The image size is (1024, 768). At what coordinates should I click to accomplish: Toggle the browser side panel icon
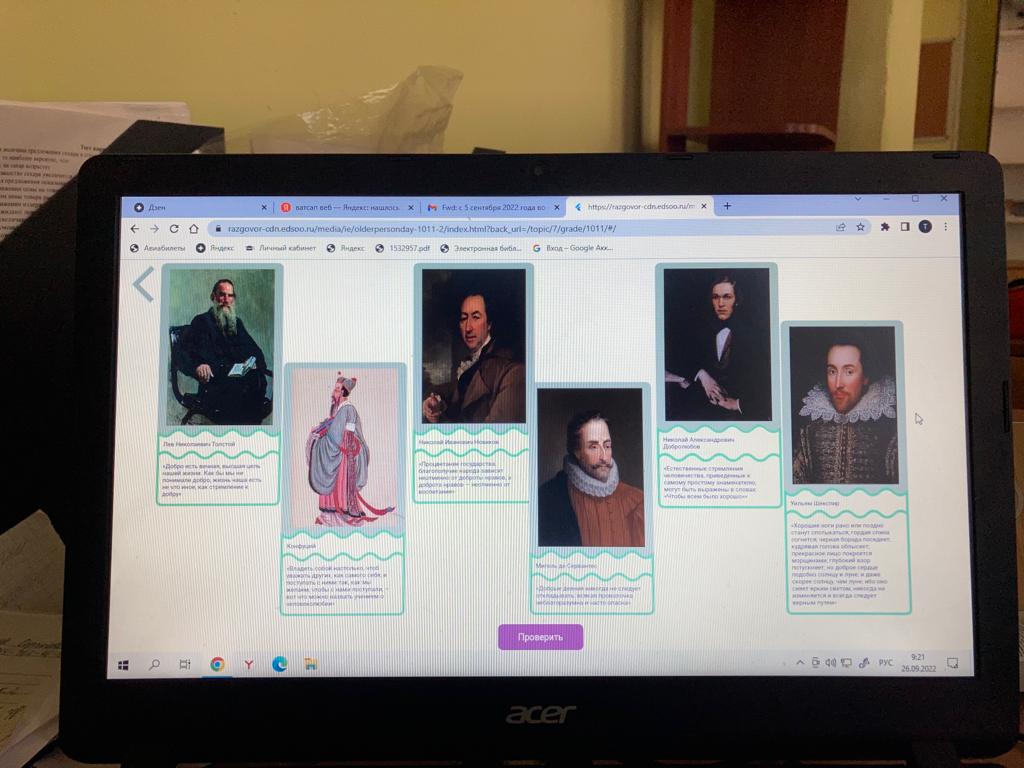pyautogui.click(x=904, y=227)
